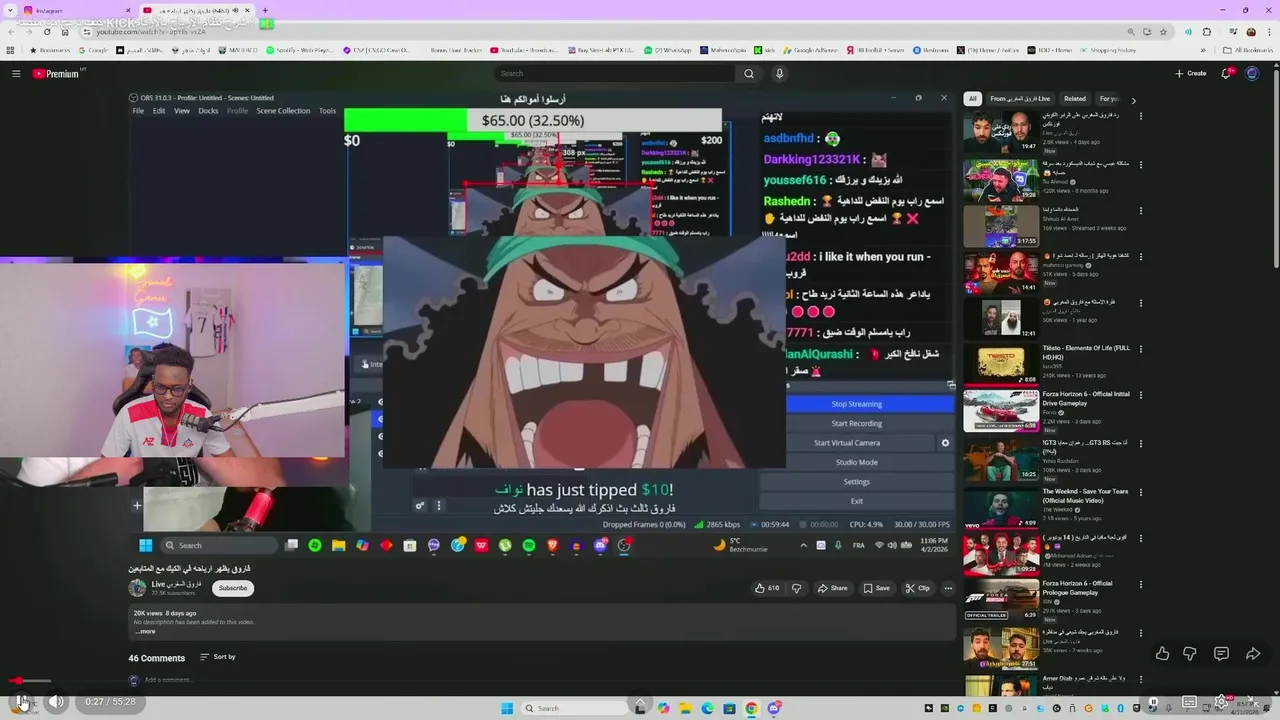Seek on outer player red progress bar
Image resolution: width=1280 pixels, height=720 pixels.
click(30, 681)
